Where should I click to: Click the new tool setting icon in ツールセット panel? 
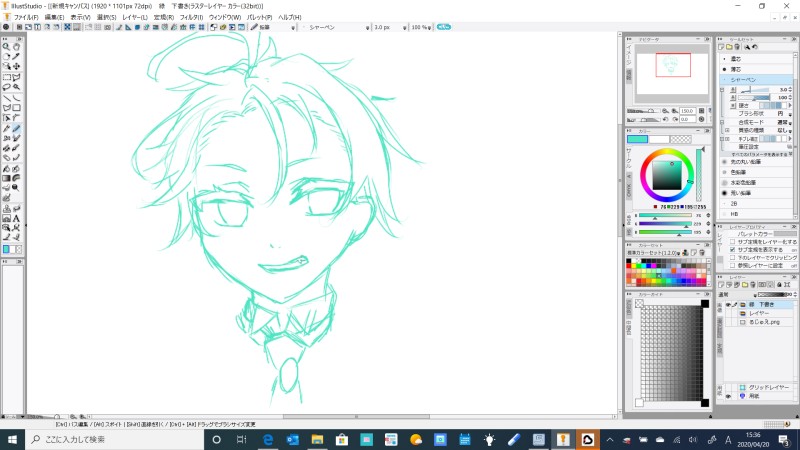(x=721, y=47)
